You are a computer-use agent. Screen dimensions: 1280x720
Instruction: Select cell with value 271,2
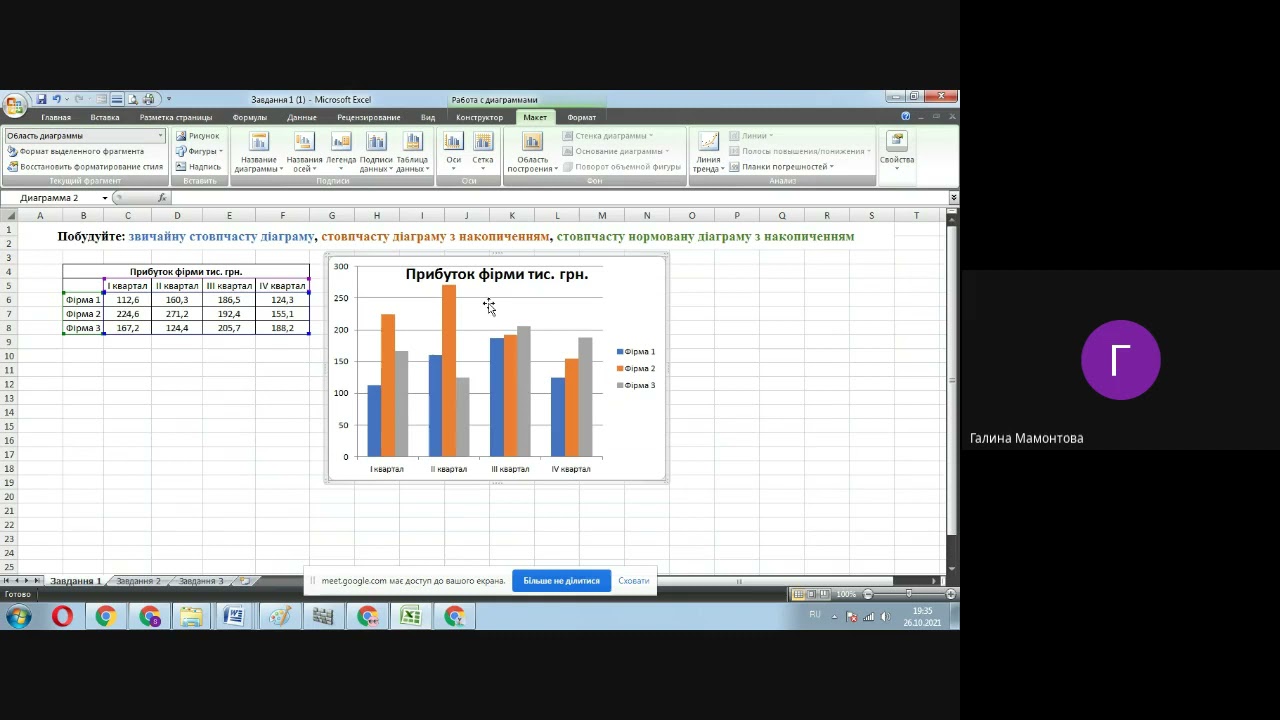click(177, 314)
